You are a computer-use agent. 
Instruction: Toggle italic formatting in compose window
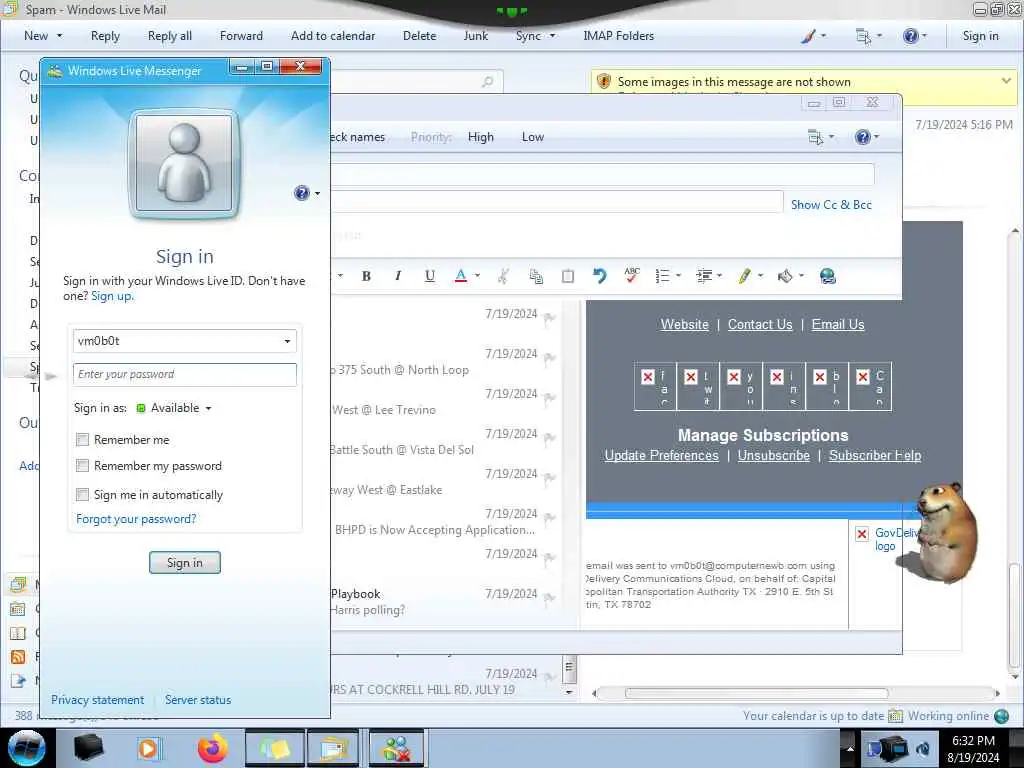pos(398,276)
